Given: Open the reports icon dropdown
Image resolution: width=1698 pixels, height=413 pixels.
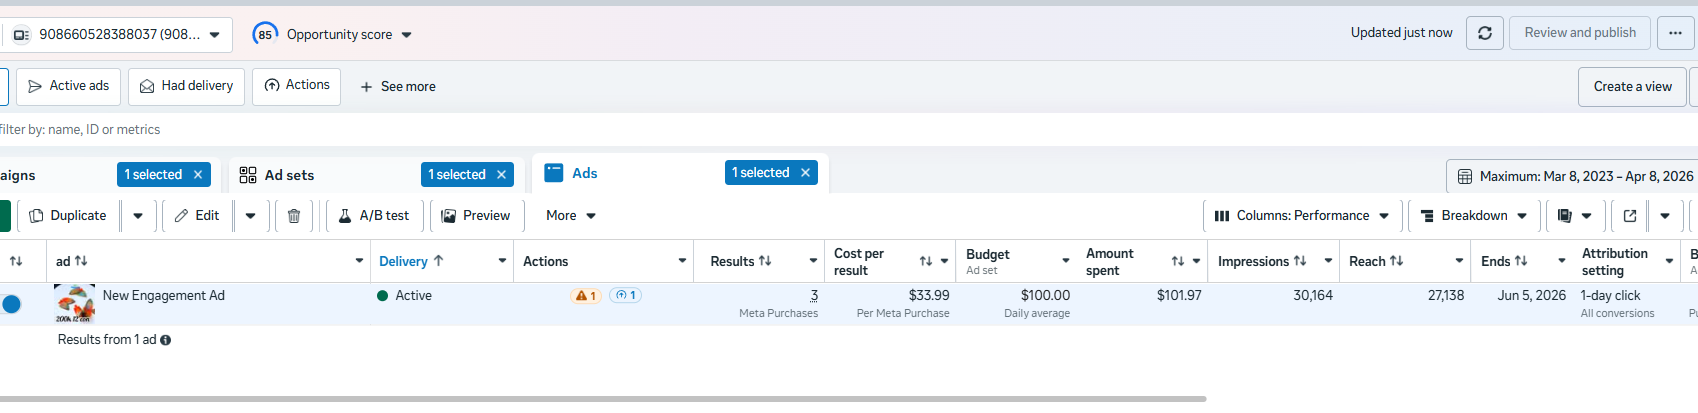Looking at the screenshot, I should 1575,216.
